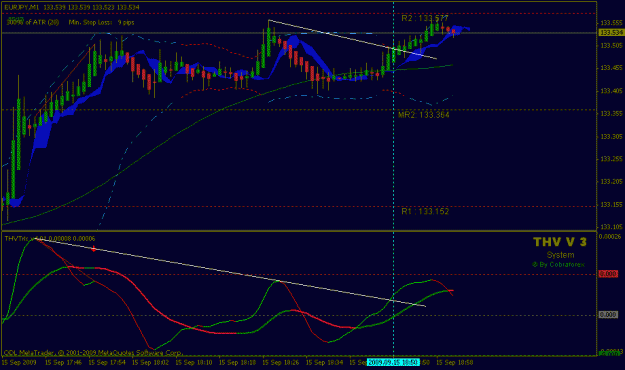The height and width of the screenshot is (370, 625).
Task: Click the 'THV V 3' title text
Action: tap(560, 242)
